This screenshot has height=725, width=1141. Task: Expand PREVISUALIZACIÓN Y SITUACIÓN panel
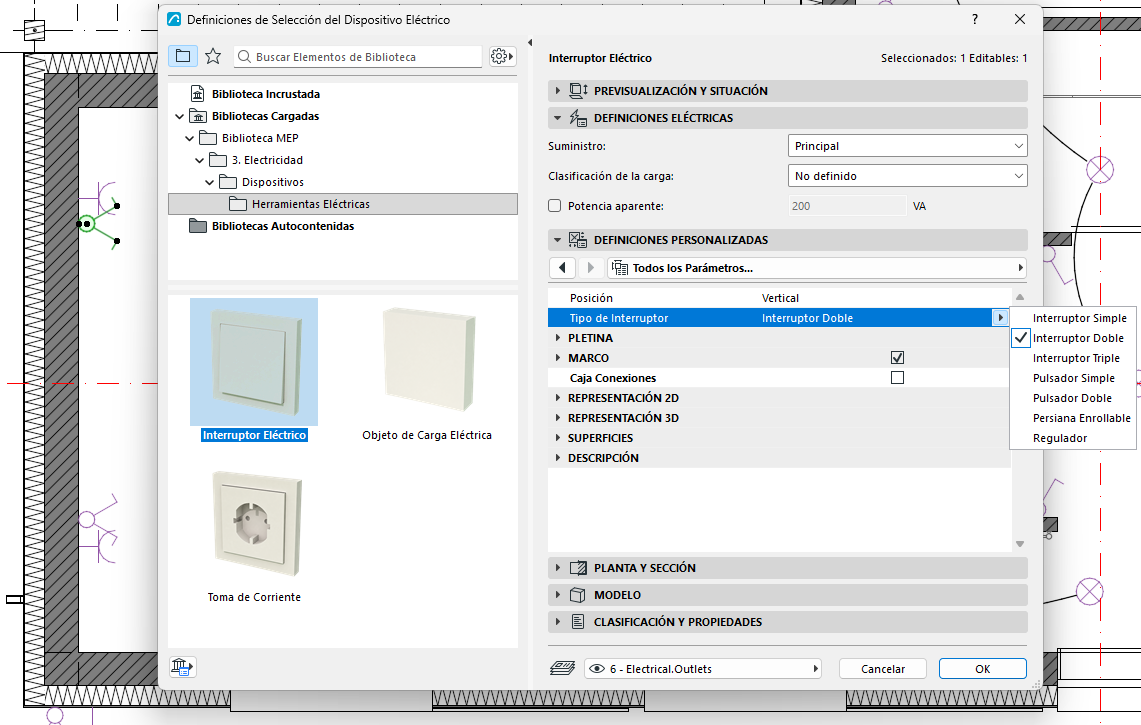(x=787, y=91)
